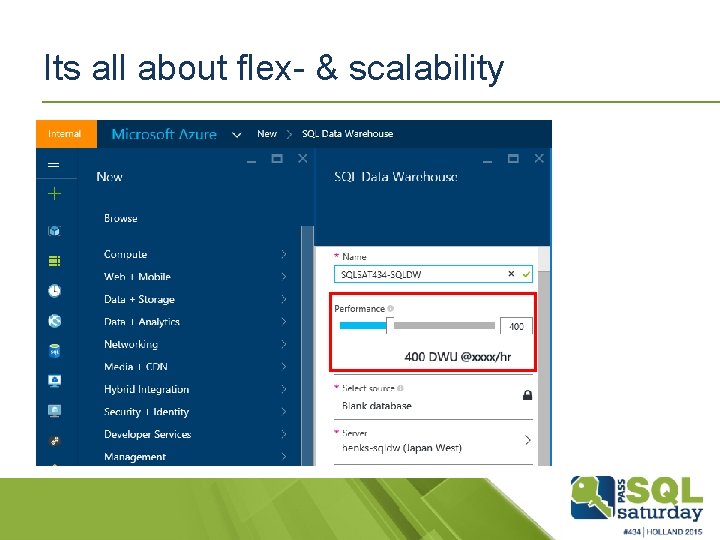Expand the Web + Mobile category

click(195, 276)
